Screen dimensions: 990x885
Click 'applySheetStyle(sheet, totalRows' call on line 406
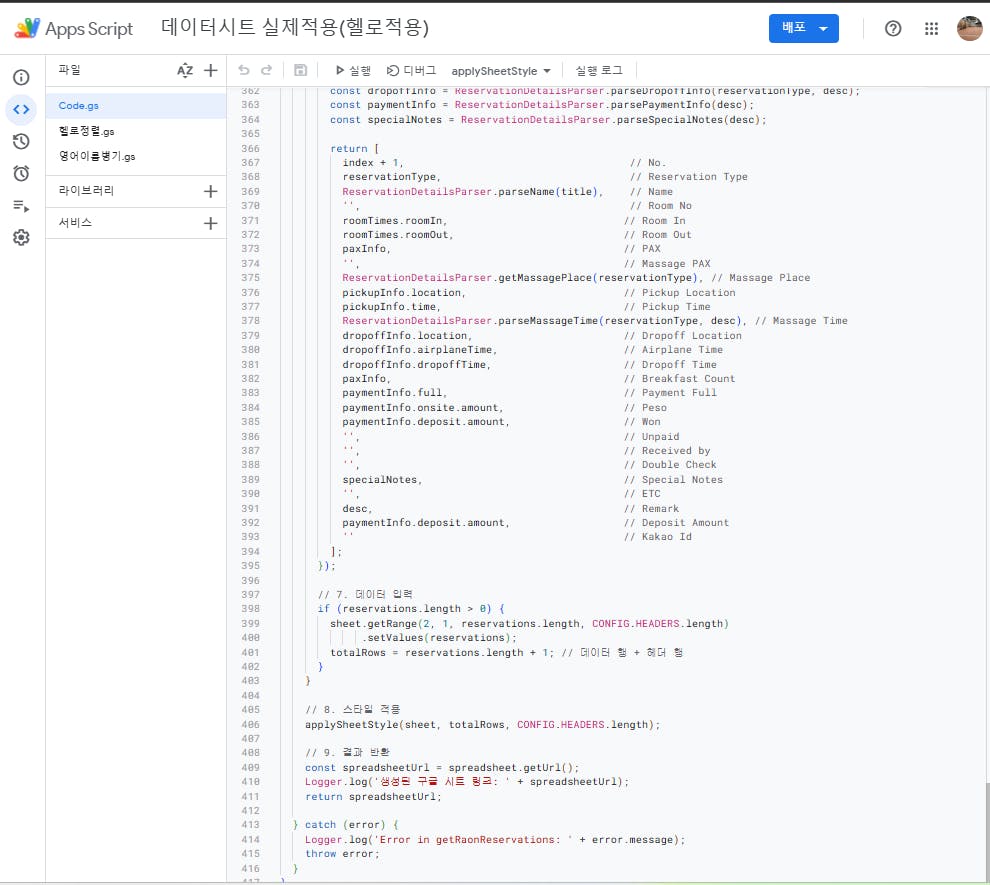405,725
